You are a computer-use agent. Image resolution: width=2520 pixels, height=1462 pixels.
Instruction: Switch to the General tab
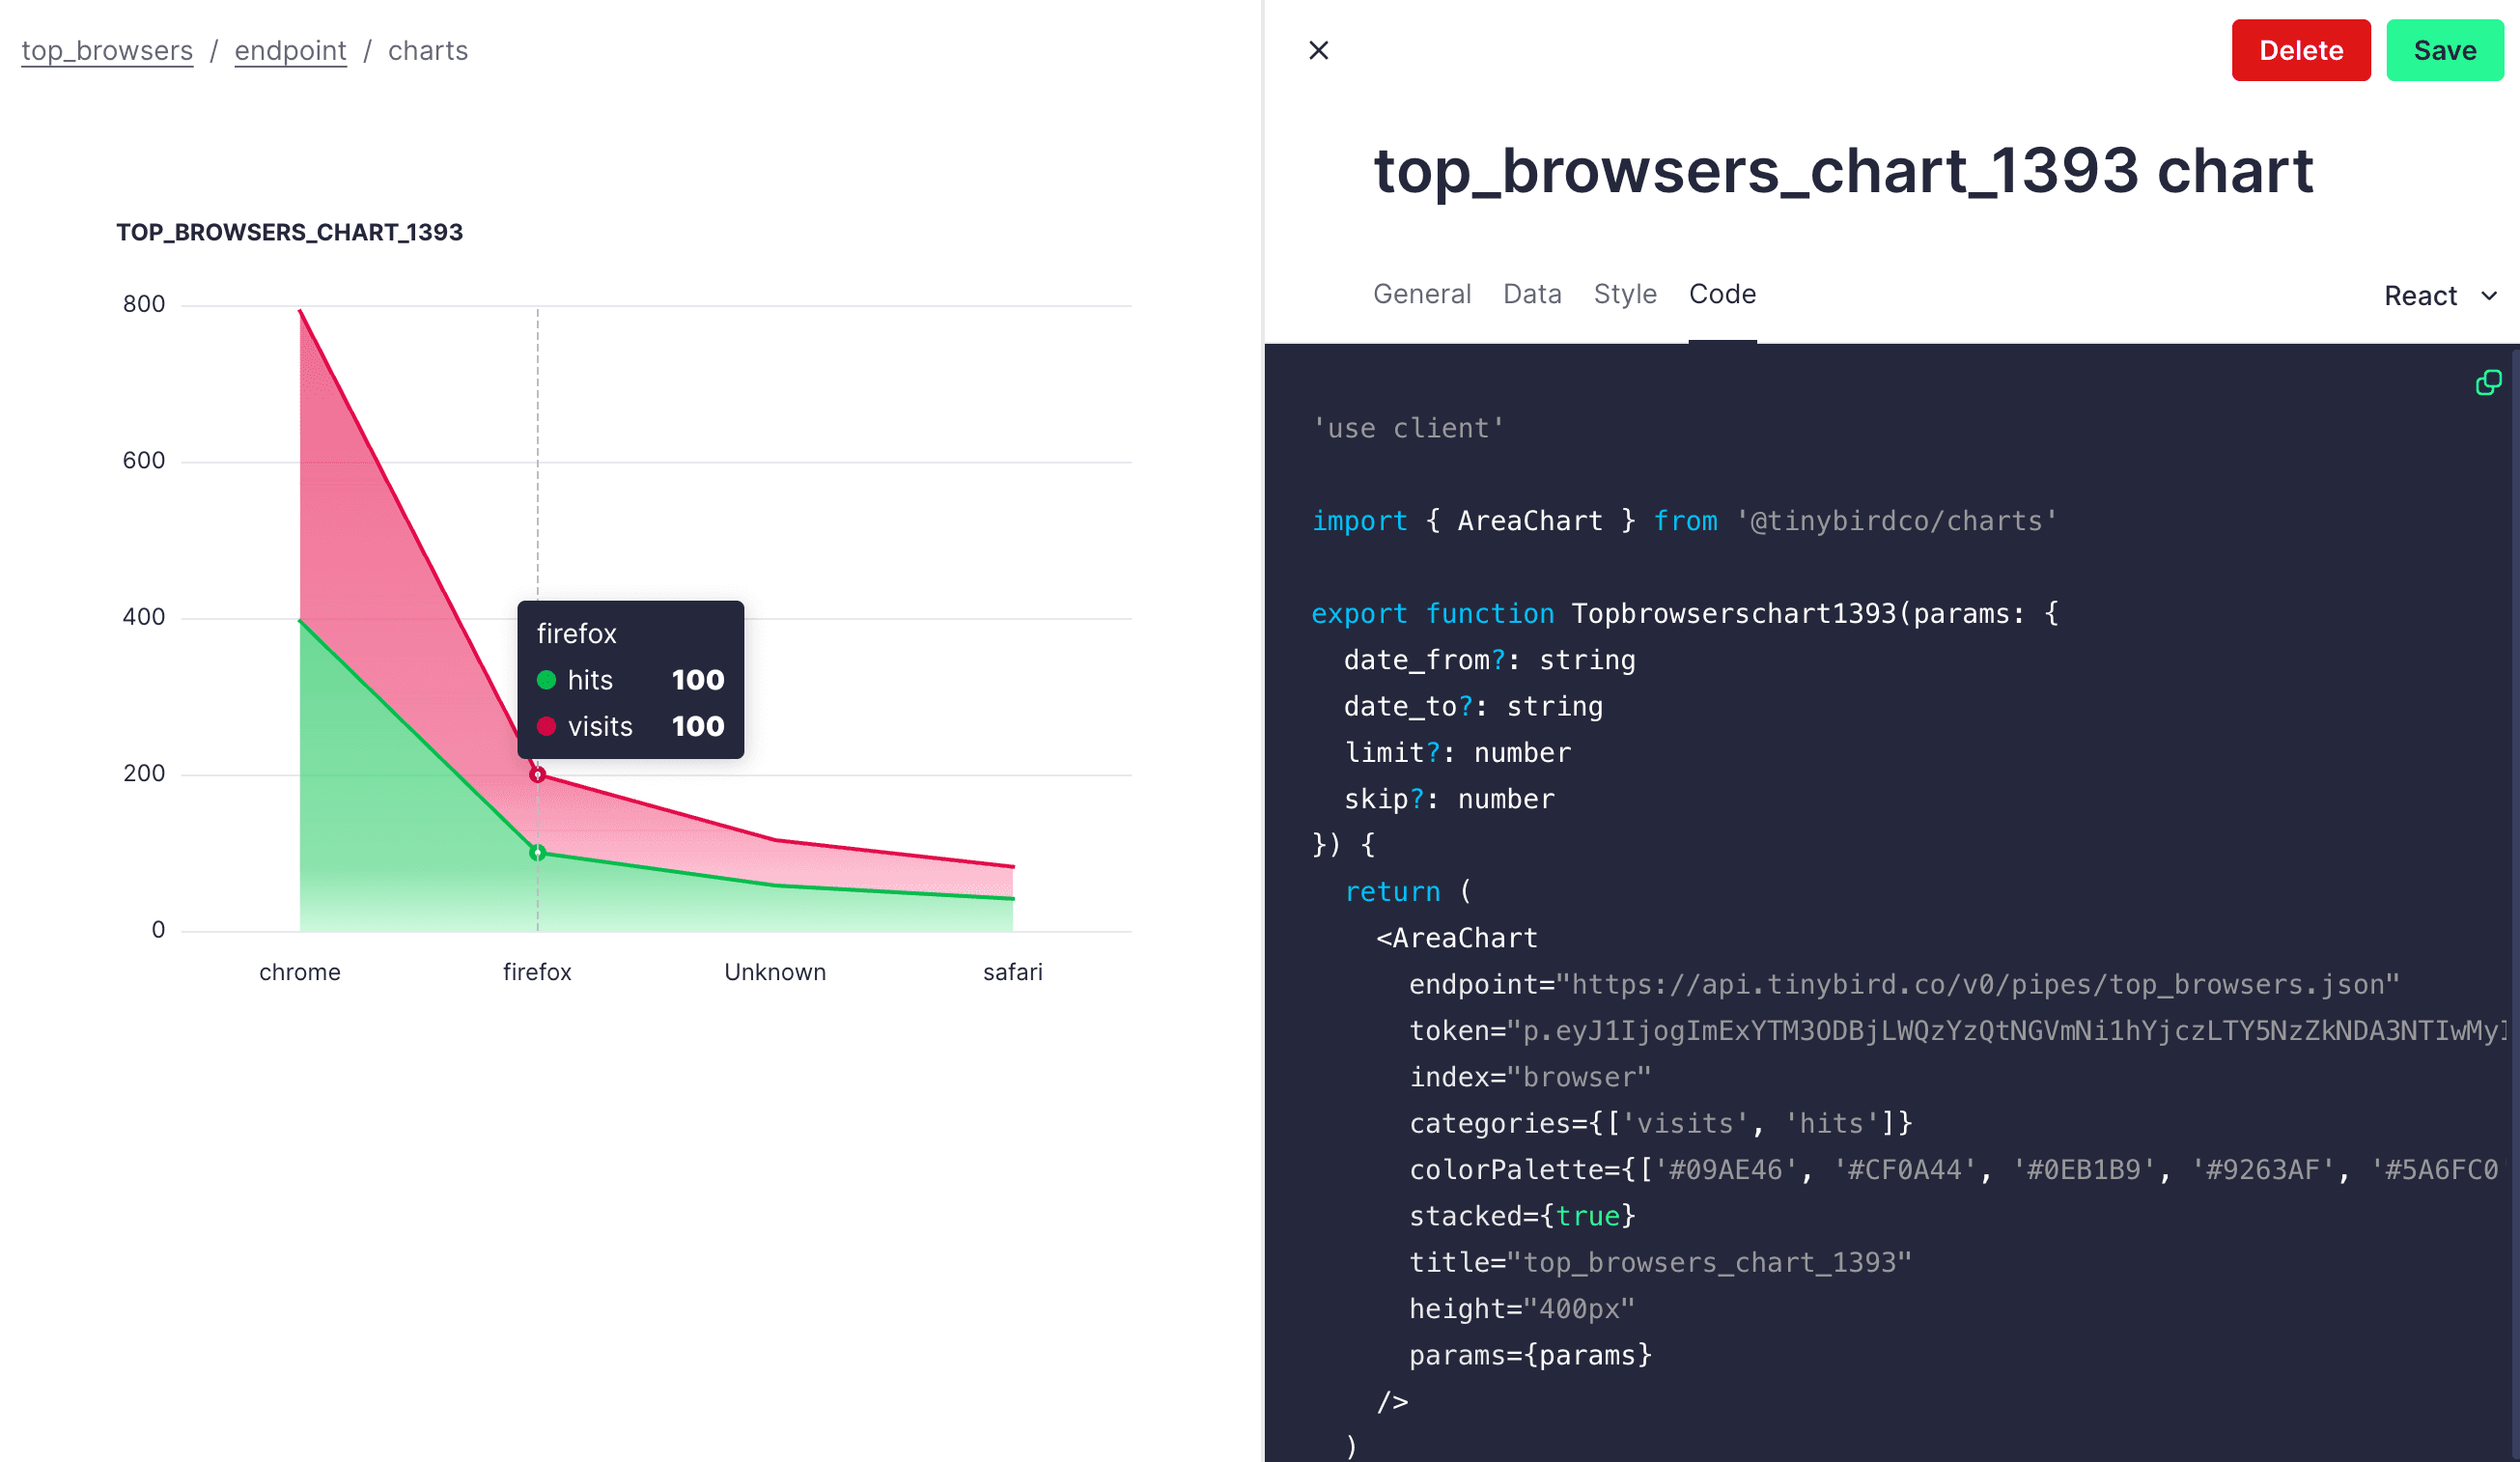coord(1421,294)
